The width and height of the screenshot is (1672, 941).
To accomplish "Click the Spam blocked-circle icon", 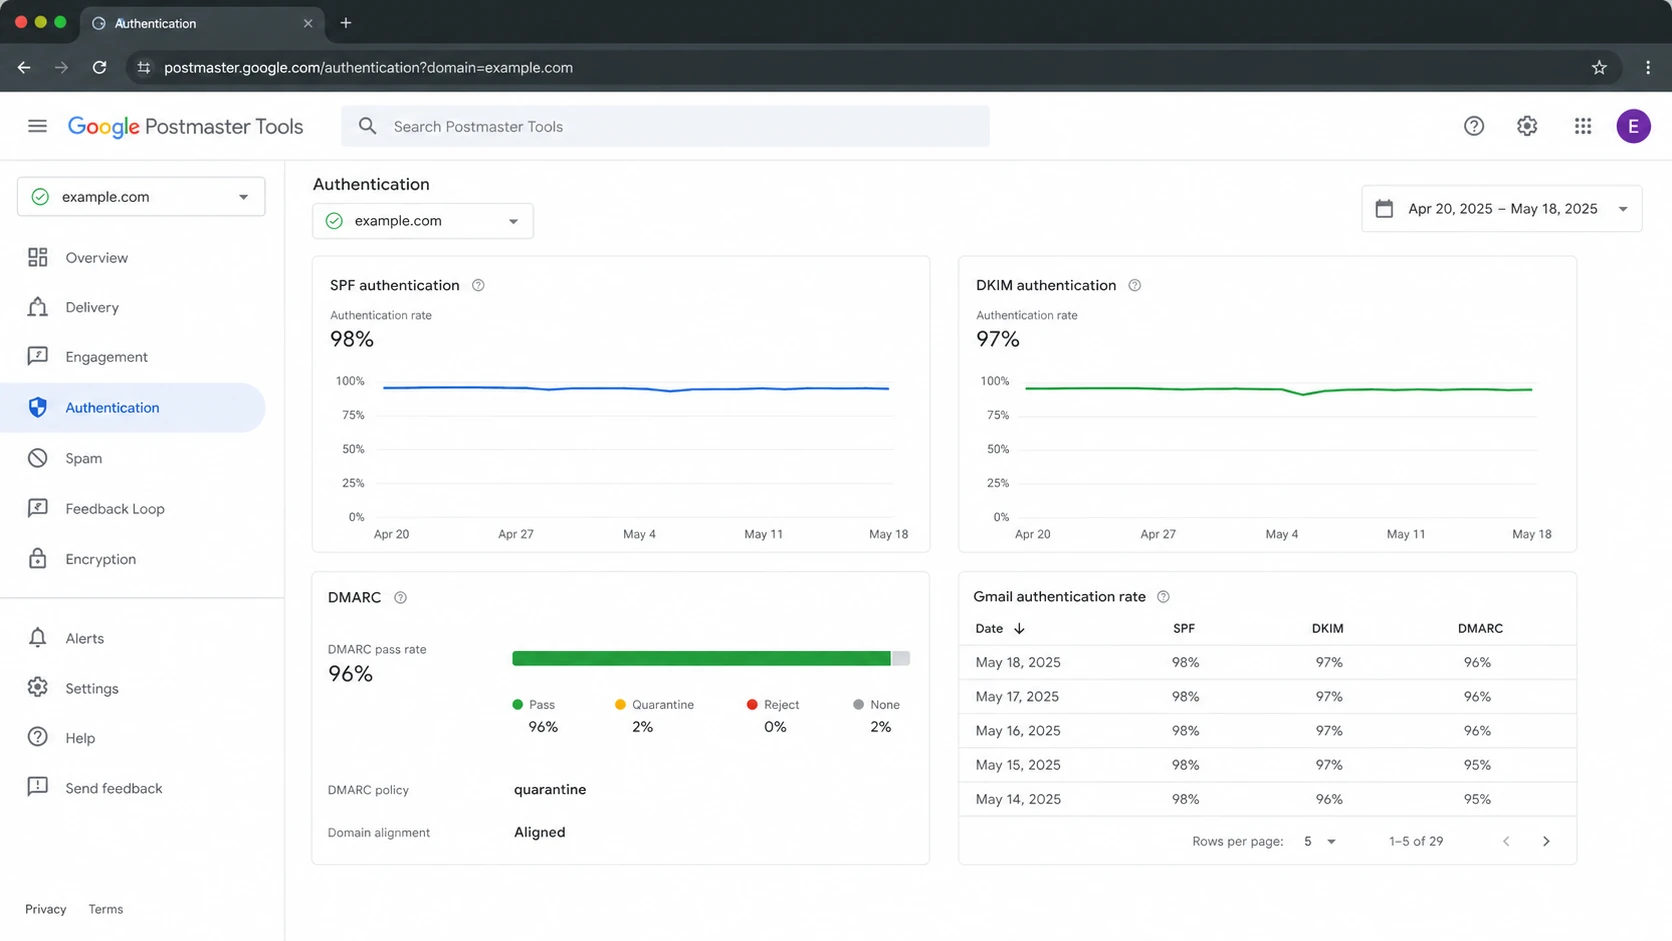I will coord(38,458).
